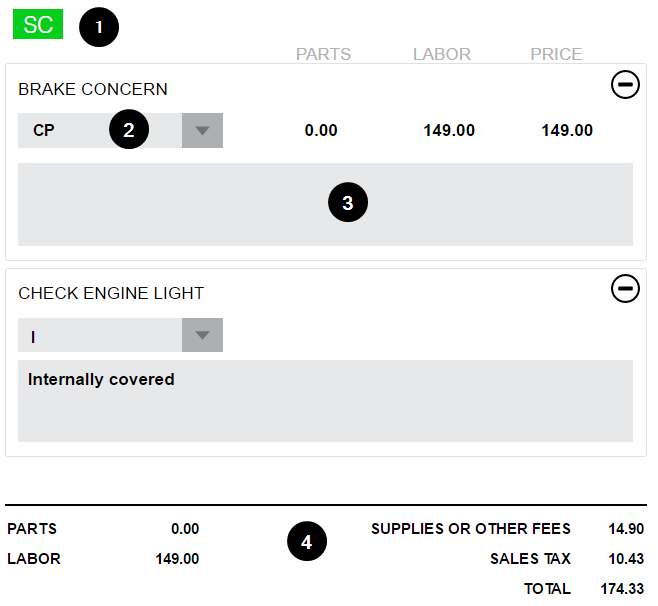Remove the Check Engine Light line with minus icon

(x=625, y=289)
